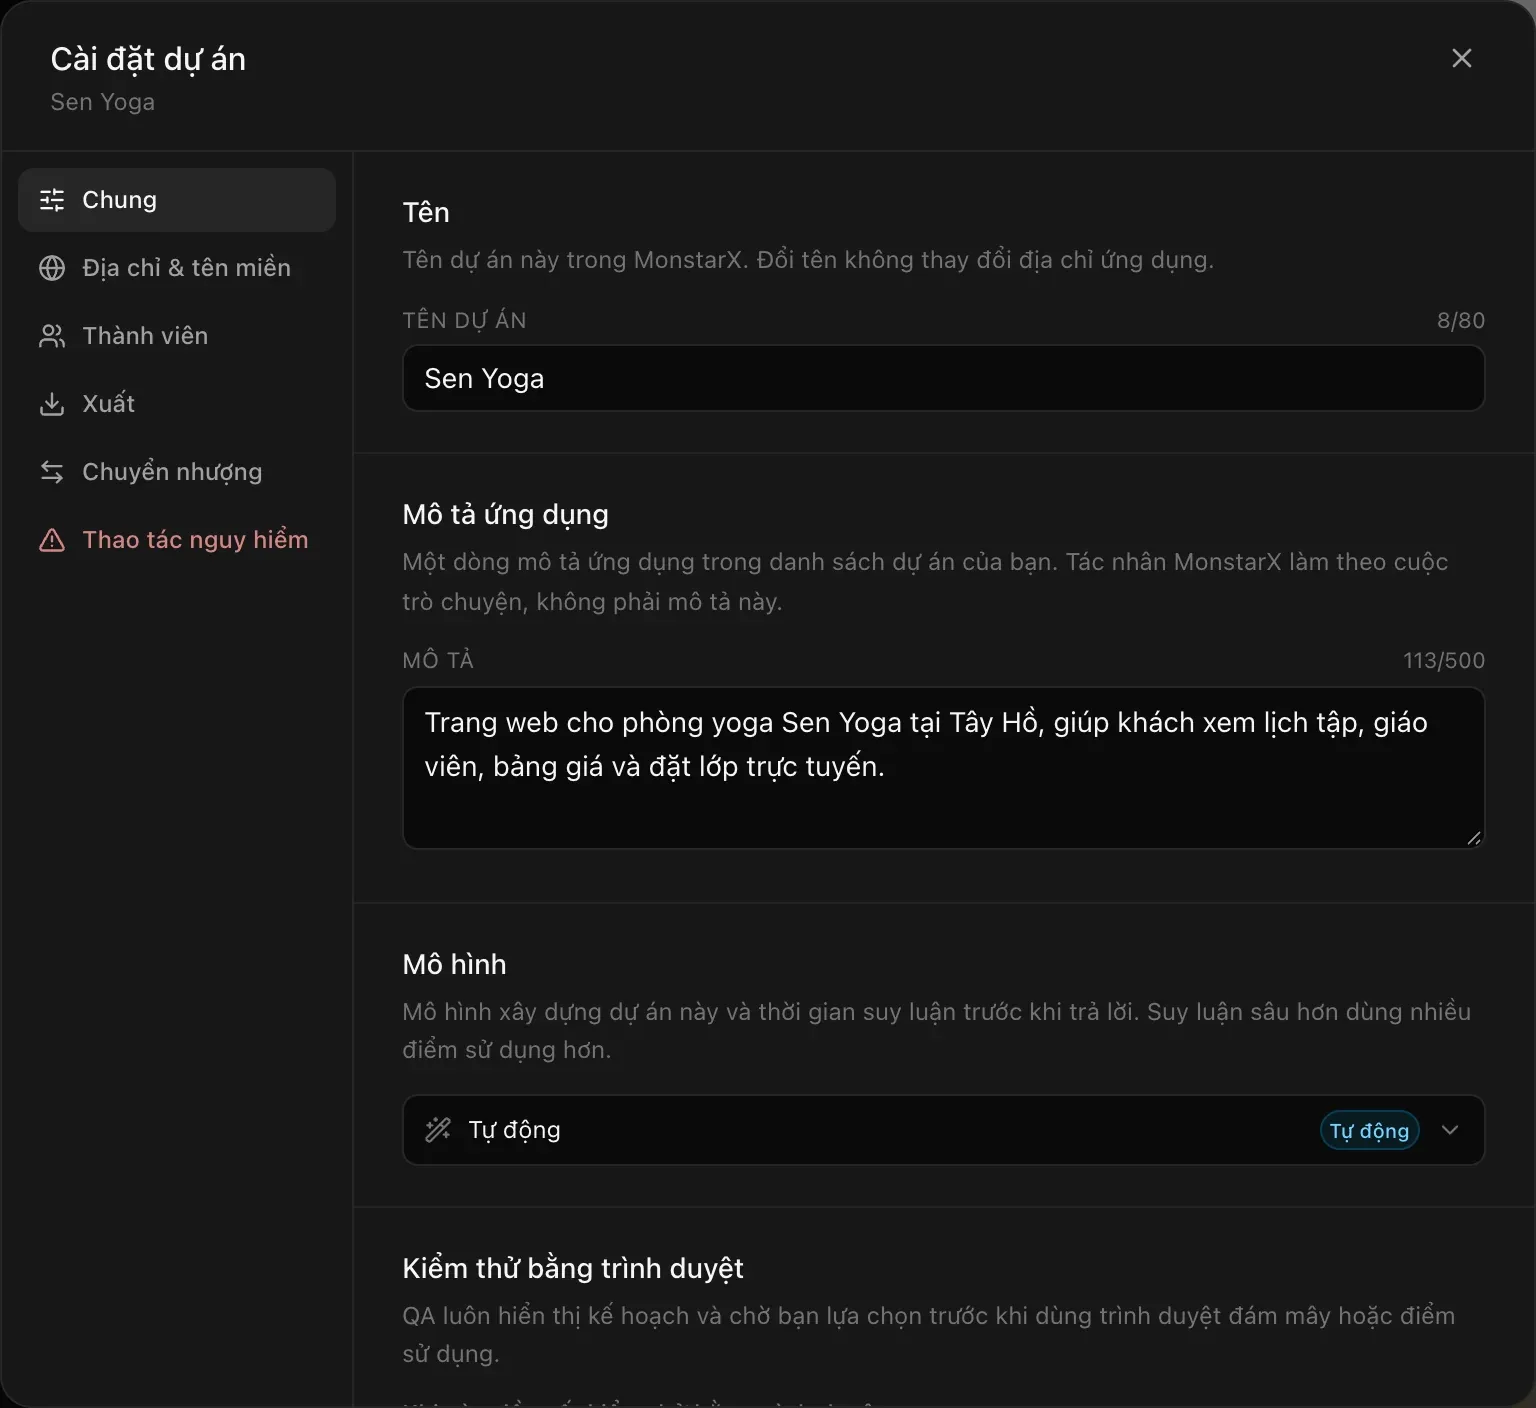Click into the Mô tả textarea
The image size is (1536, 1408).
coord(943,768)
